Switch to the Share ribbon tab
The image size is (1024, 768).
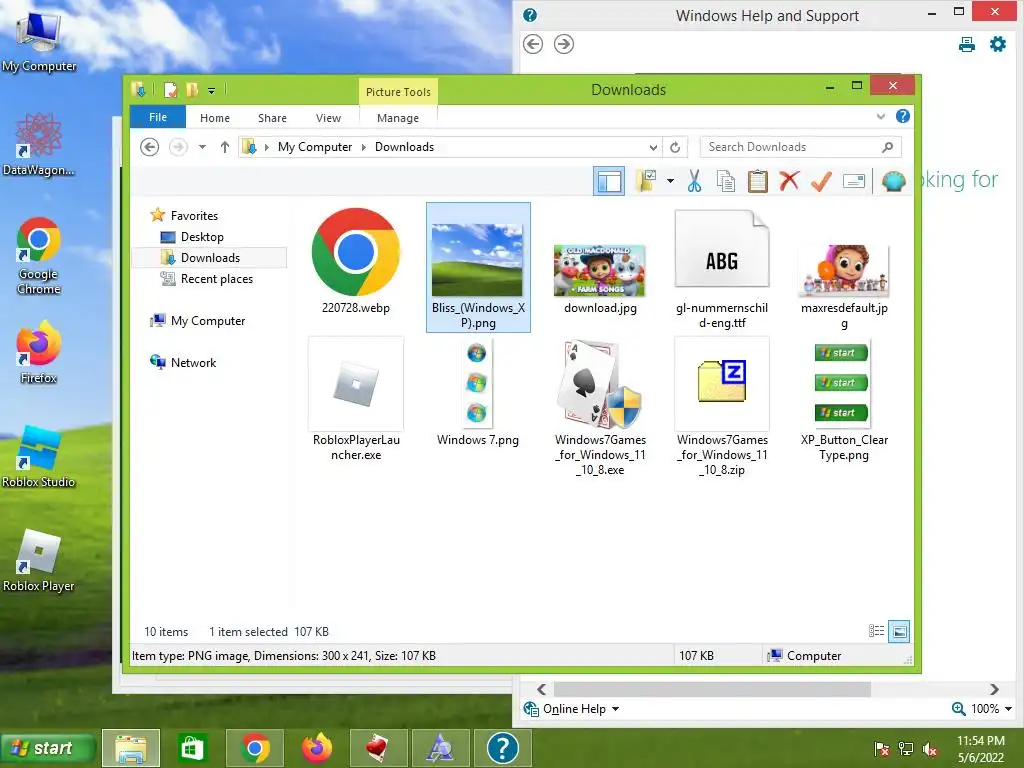pyautogui.click(x=272, y=118)
